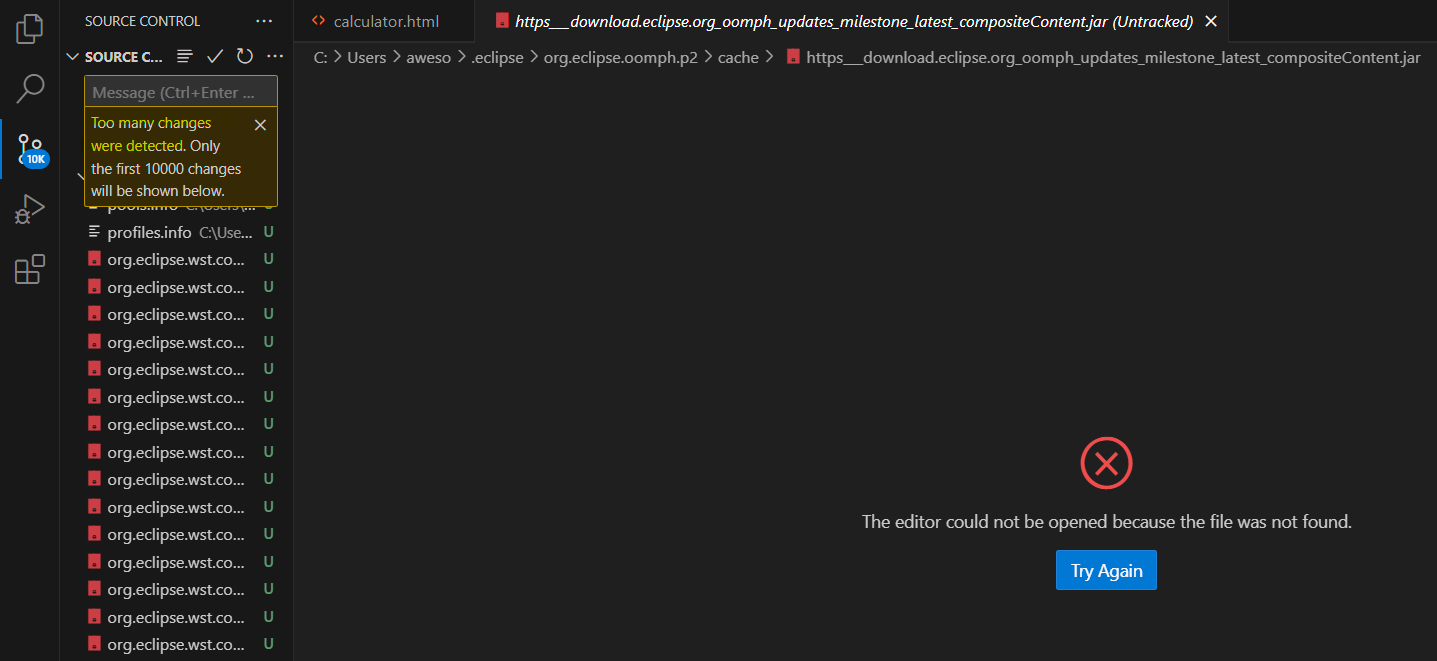Open the Extensions view

coord(30,270)
